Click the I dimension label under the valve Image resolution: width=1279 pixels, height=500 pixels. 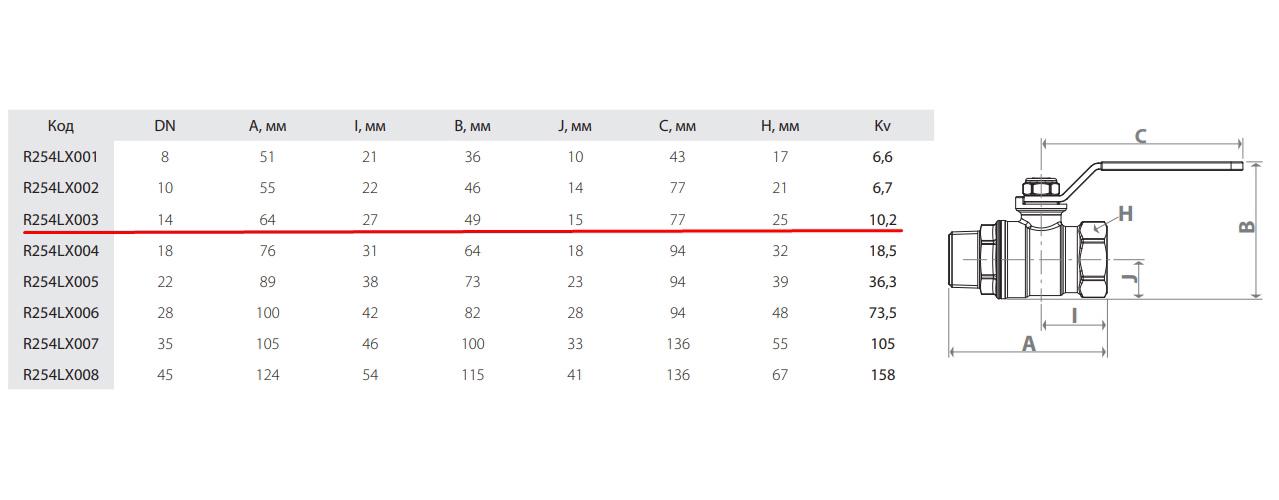(1073, 316)
